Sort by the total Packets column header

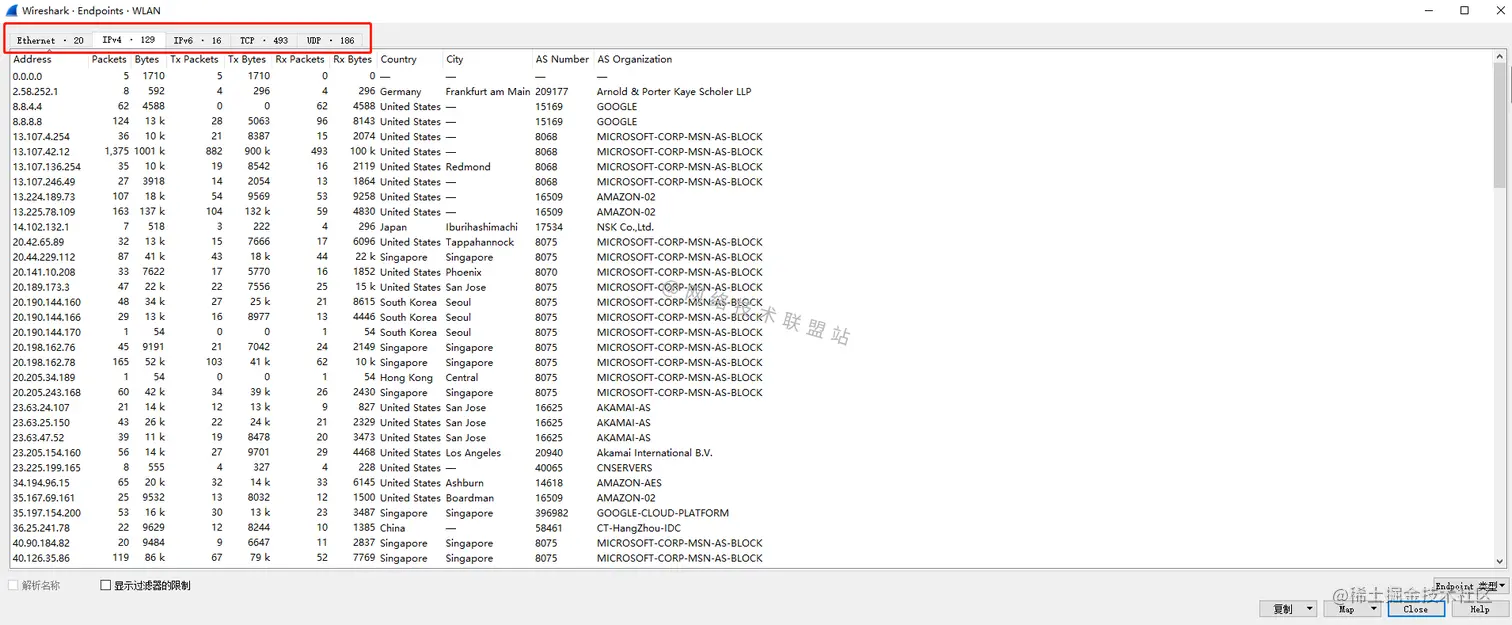click(110, 59)
